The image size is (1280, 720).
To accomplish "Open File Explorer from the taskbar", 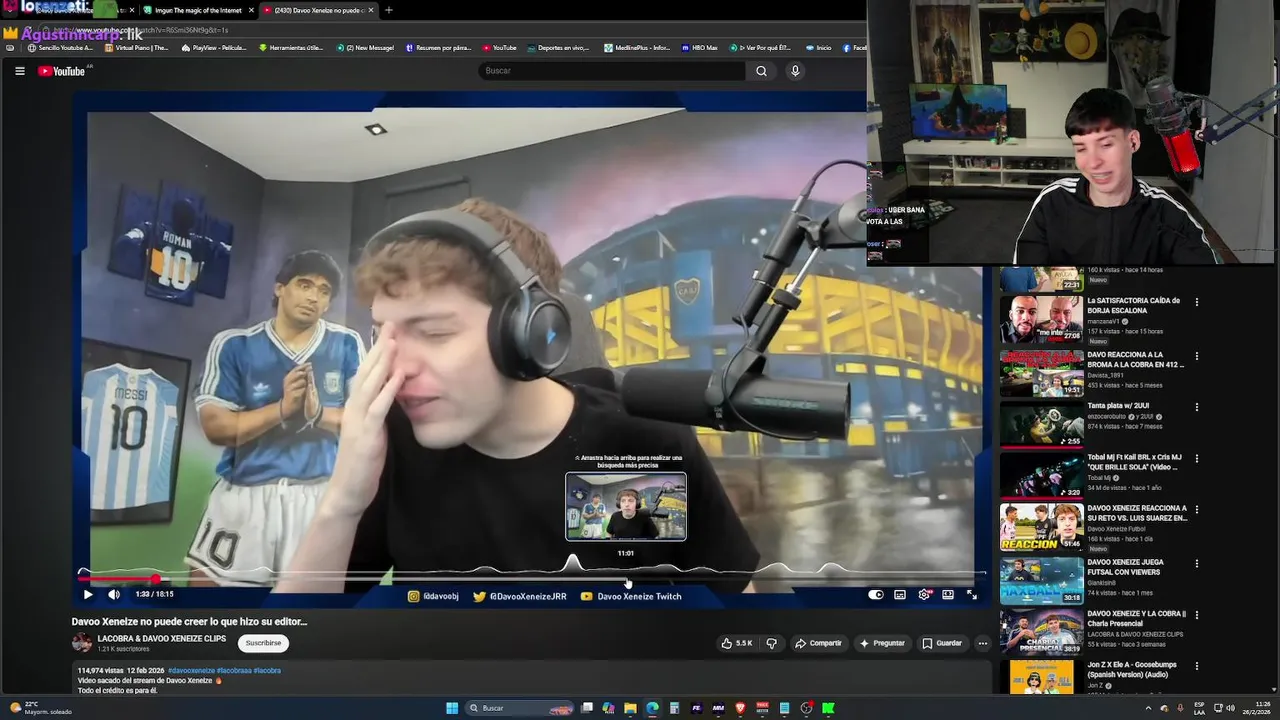I will point(630,708).
